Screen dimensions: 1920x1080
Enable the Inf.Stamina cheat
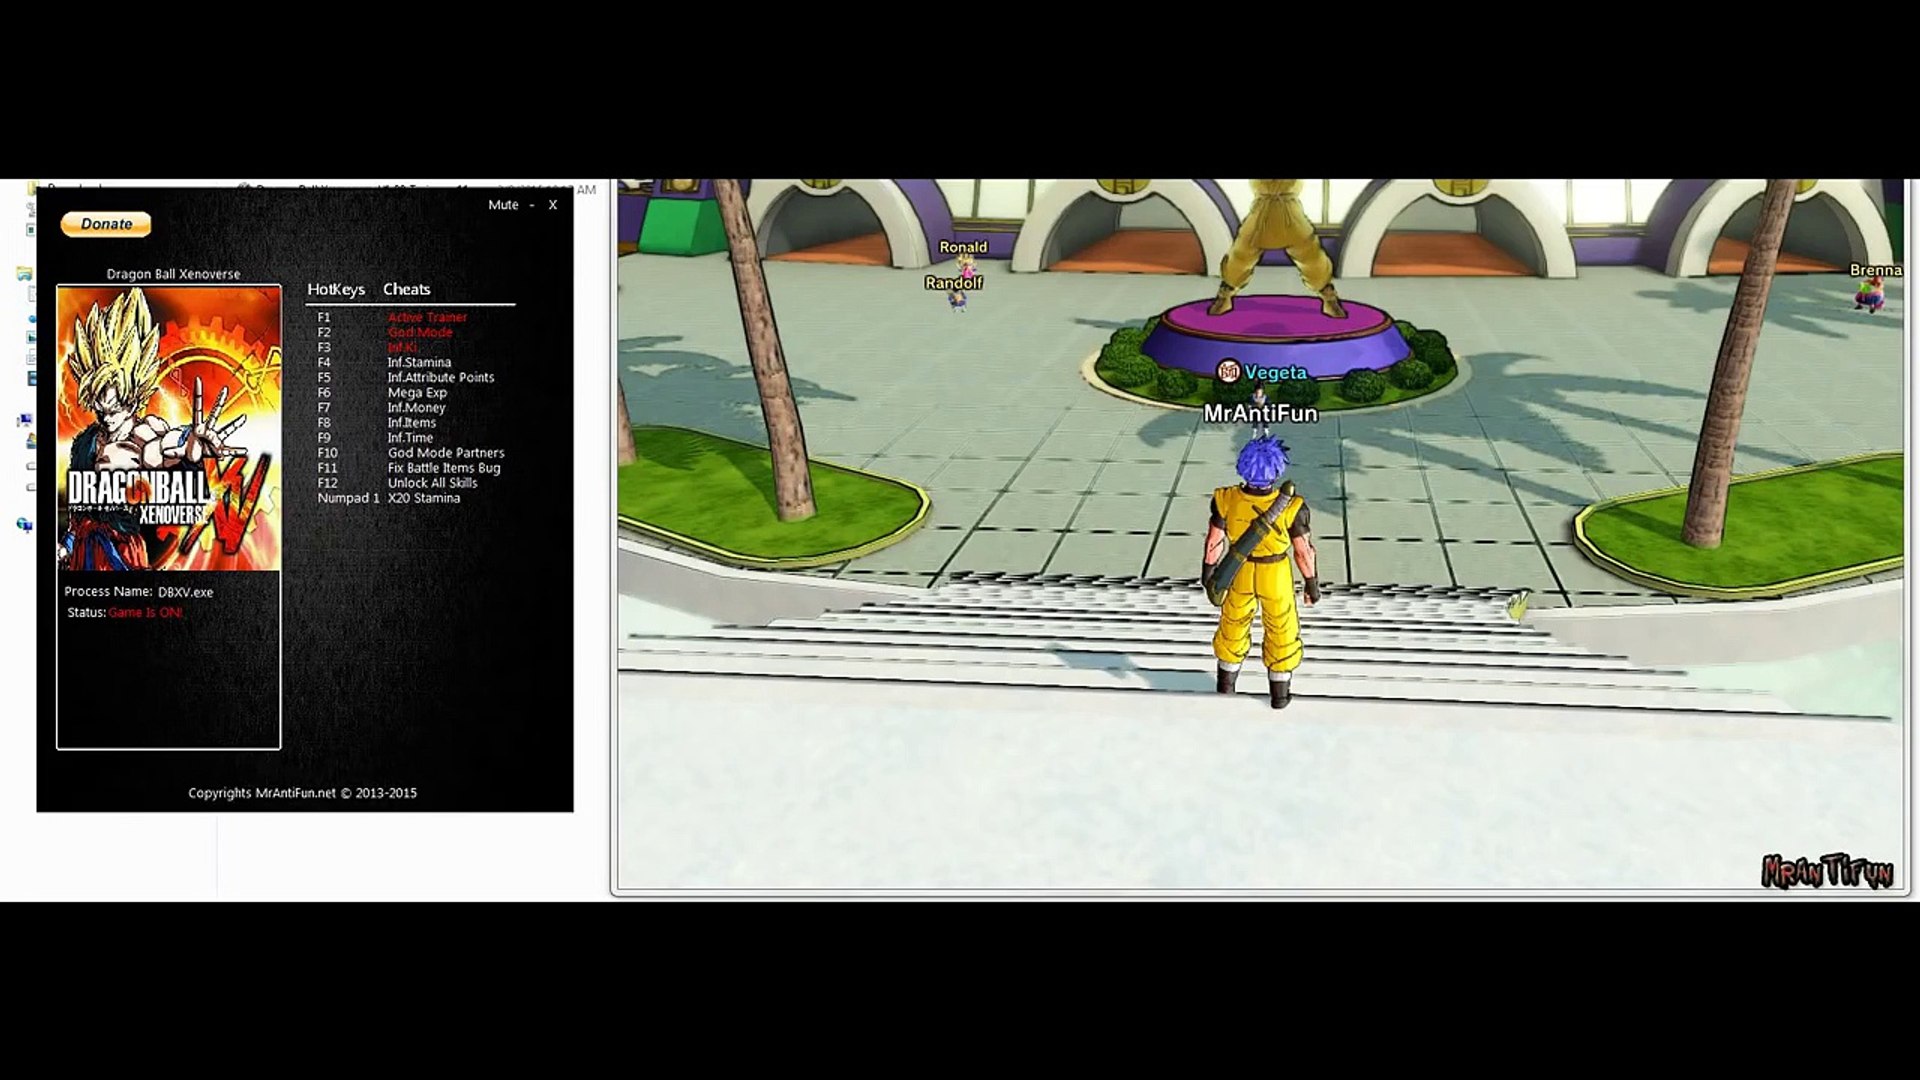(419, 362)
